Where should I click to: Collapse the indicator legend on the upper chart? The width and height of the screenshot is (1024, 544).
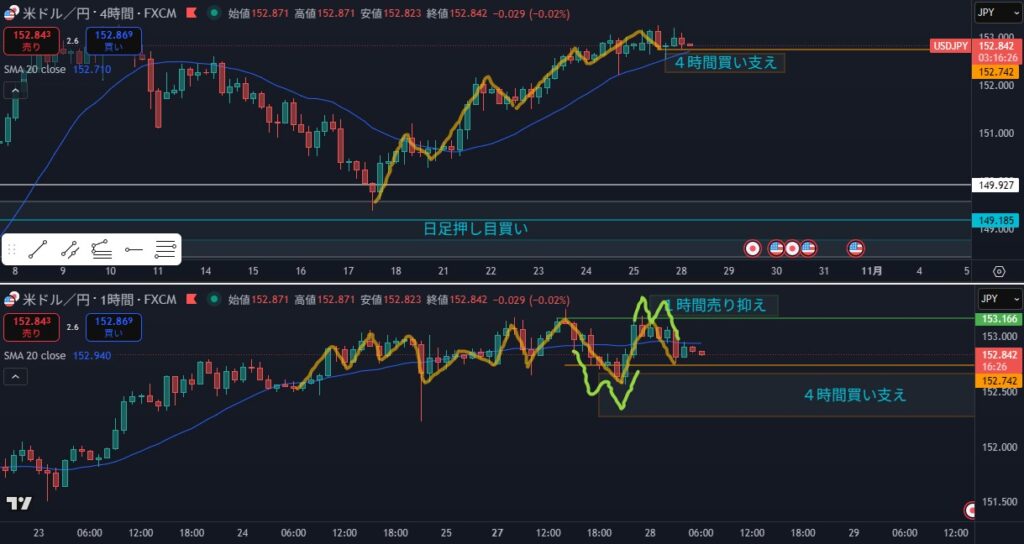coord(15,90)
